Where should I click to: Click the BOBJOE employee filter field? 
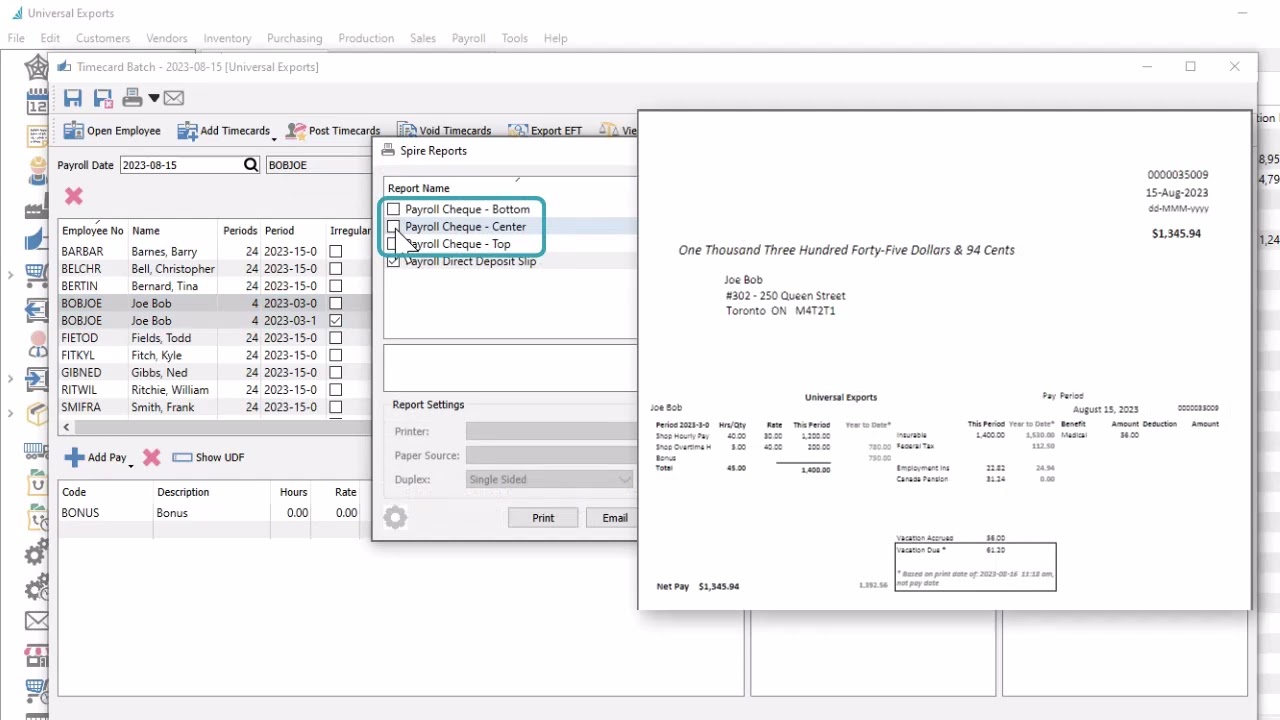click(x=319, y=165)
